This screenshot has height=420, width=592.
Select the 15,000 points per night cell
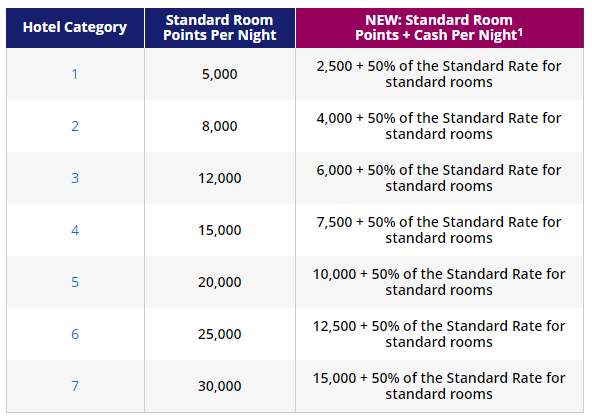tap(220, 230)
